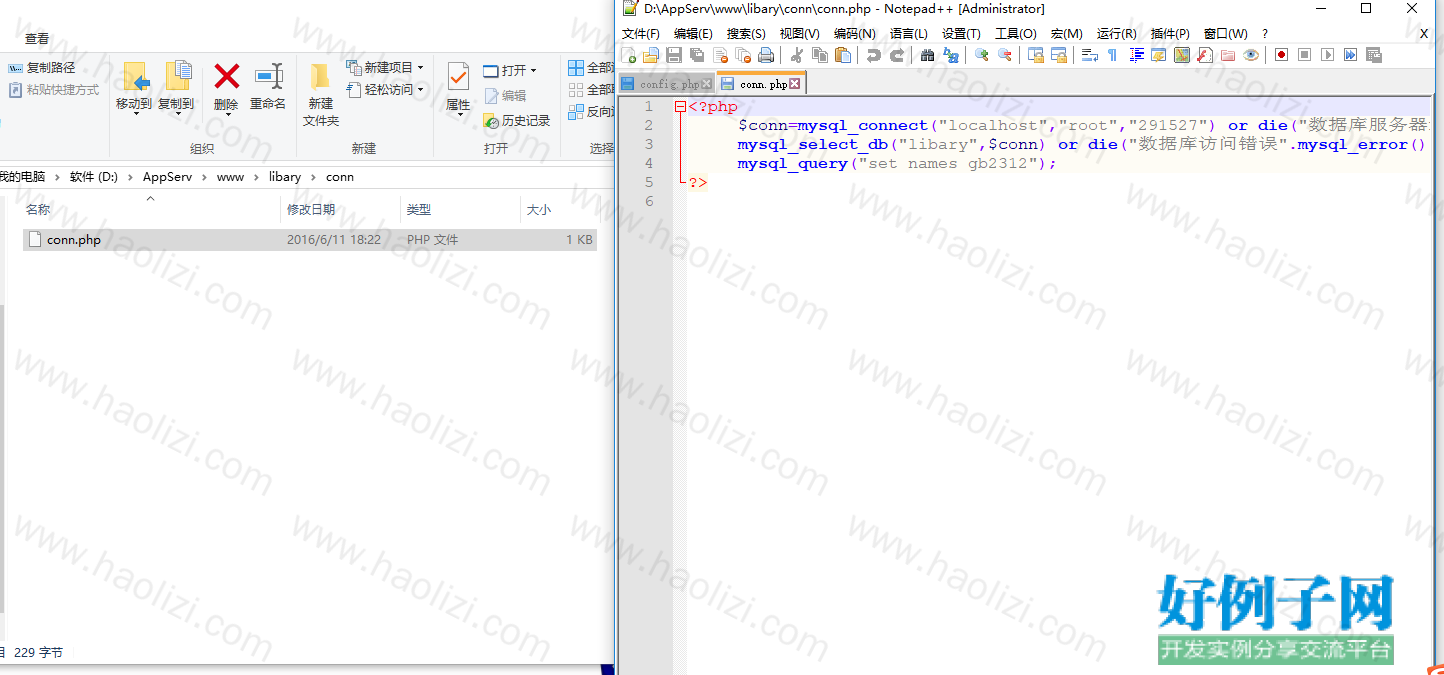Select the 查看 ribbon tab in Explorer

point(37,38)
